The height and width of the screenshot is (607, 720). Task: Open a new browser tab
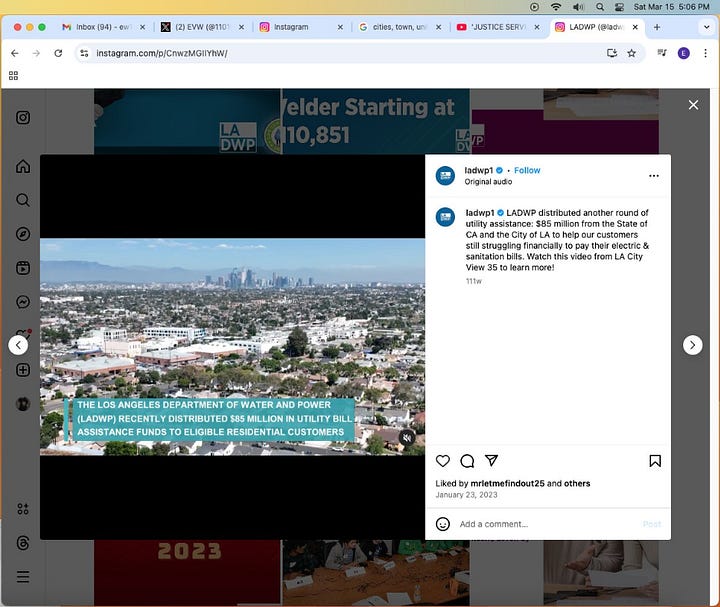pyautogui.click(x=657, y=27)
